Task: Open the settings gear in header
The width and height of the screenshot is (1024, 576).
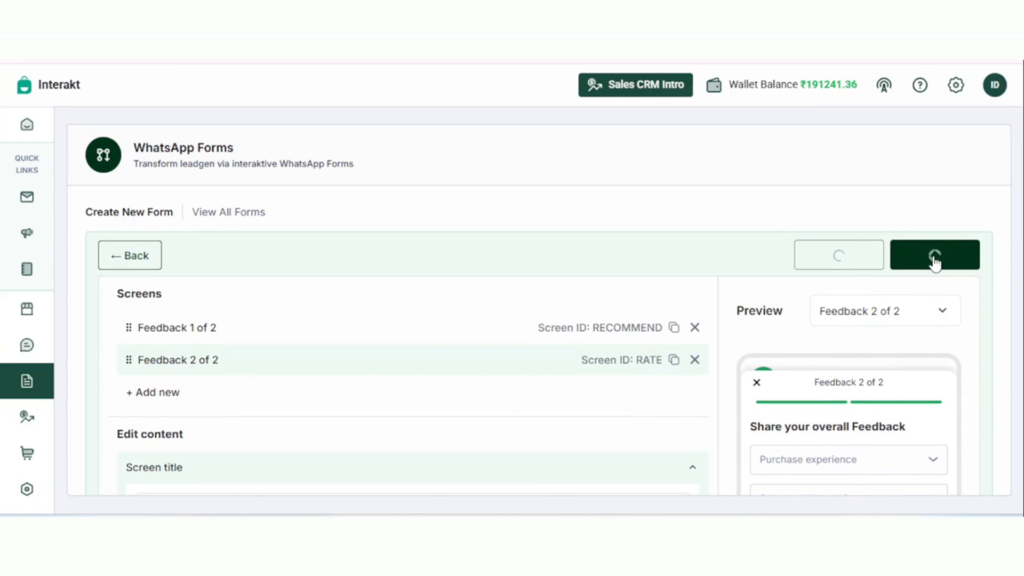Action: [955, 85]
